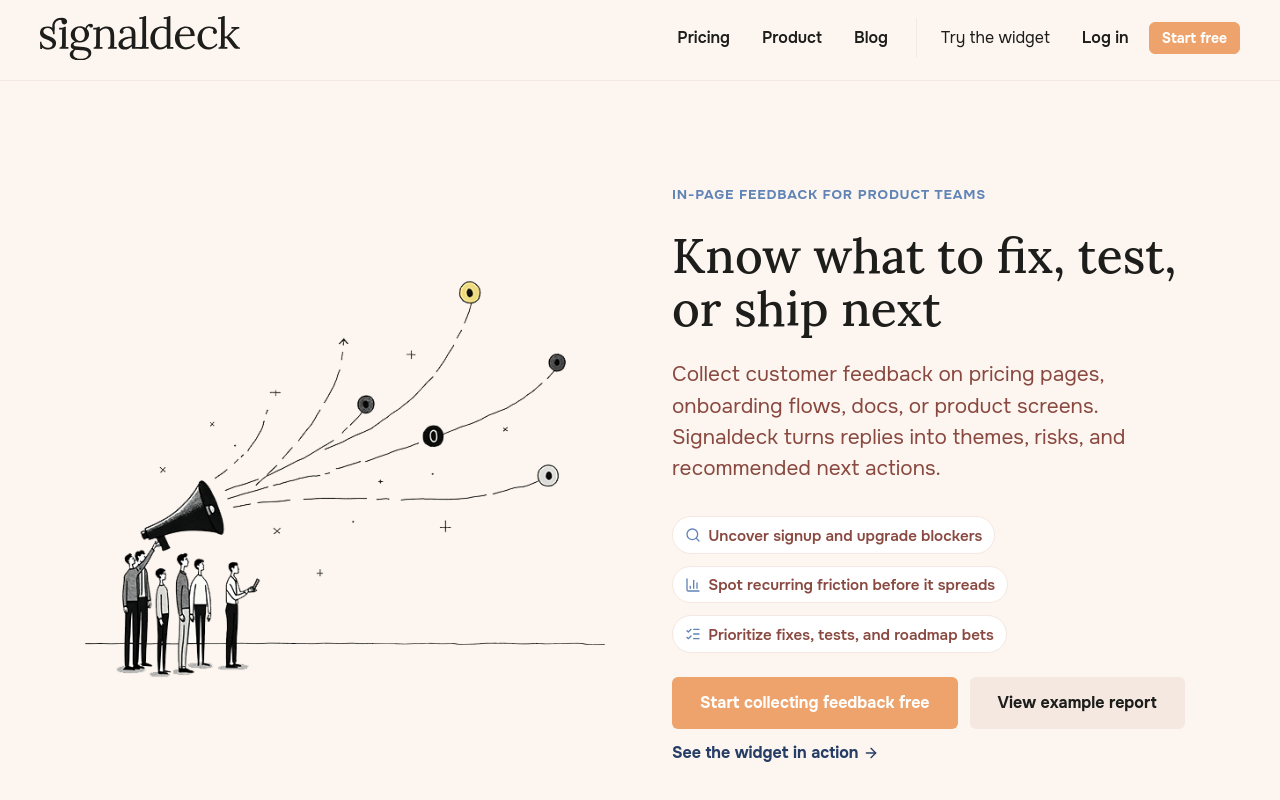Click the yellow dot in the illustration
Screen dimensions: 1280x800
click(x=470, y=293)
